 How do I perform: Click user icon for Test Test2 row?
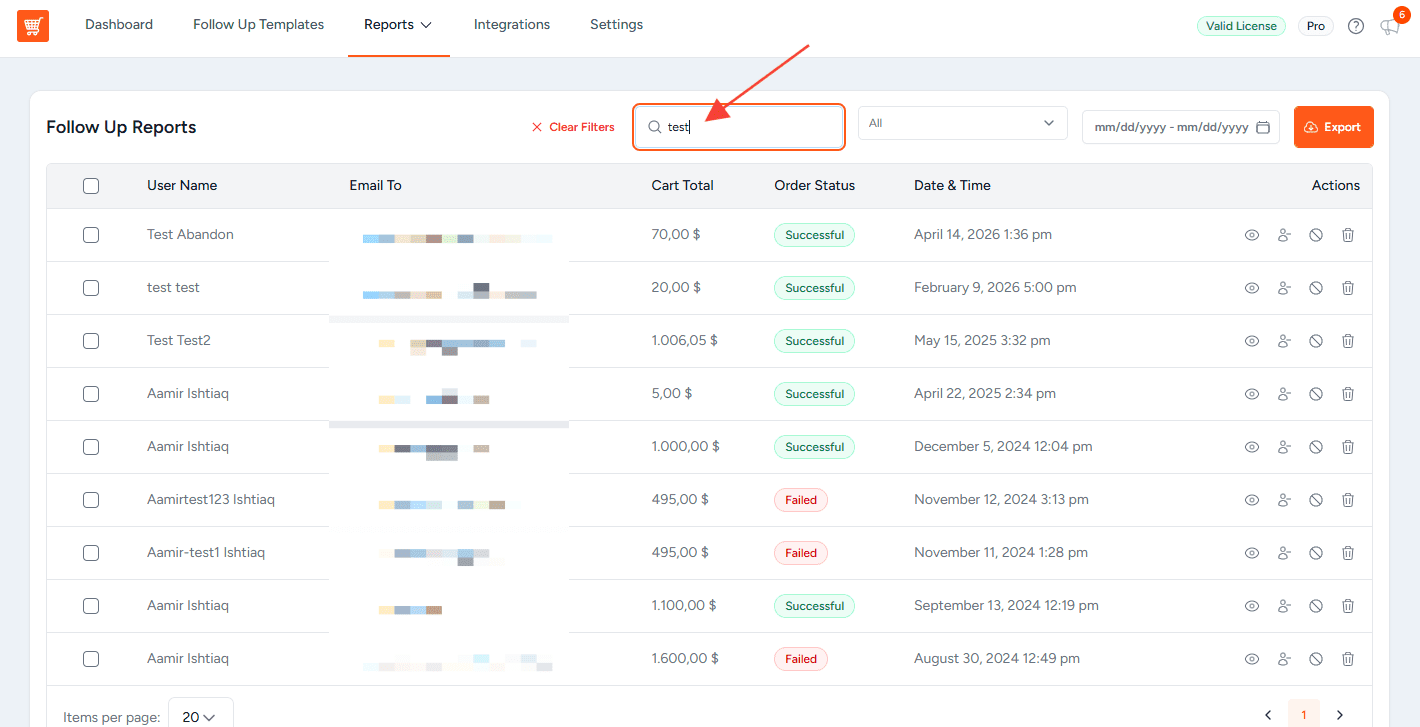1284,341
